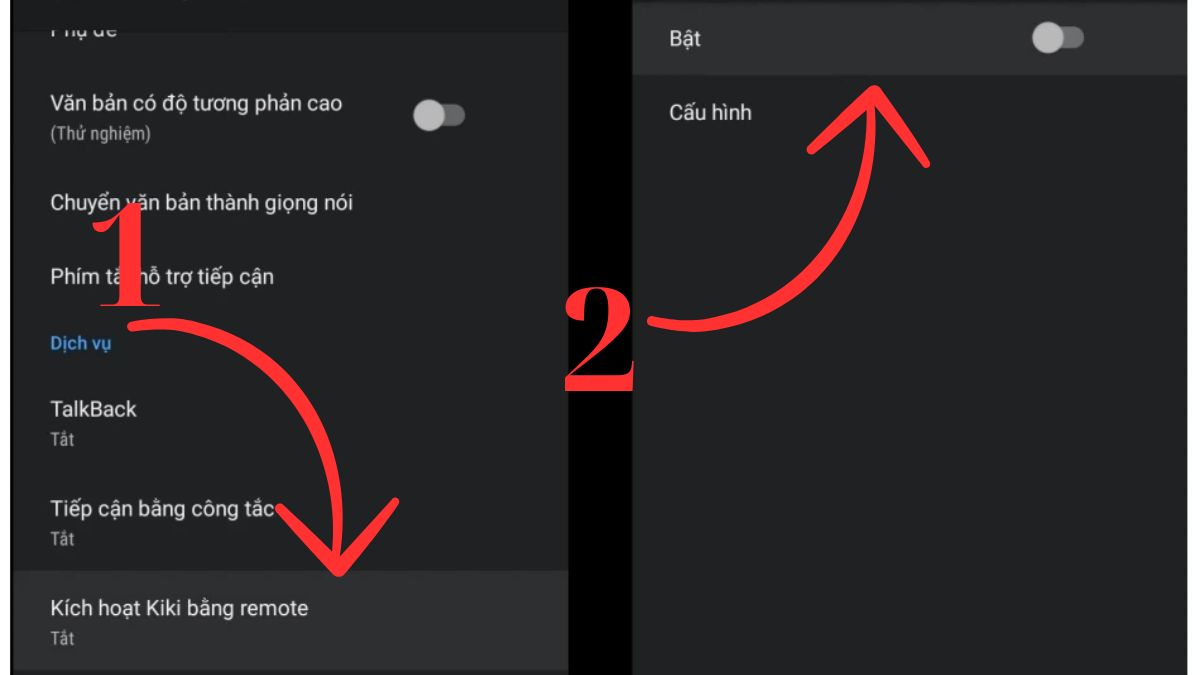1200x675 pixels.
Task: Open the TalkBack service settings
Action: tap(93, 409)
